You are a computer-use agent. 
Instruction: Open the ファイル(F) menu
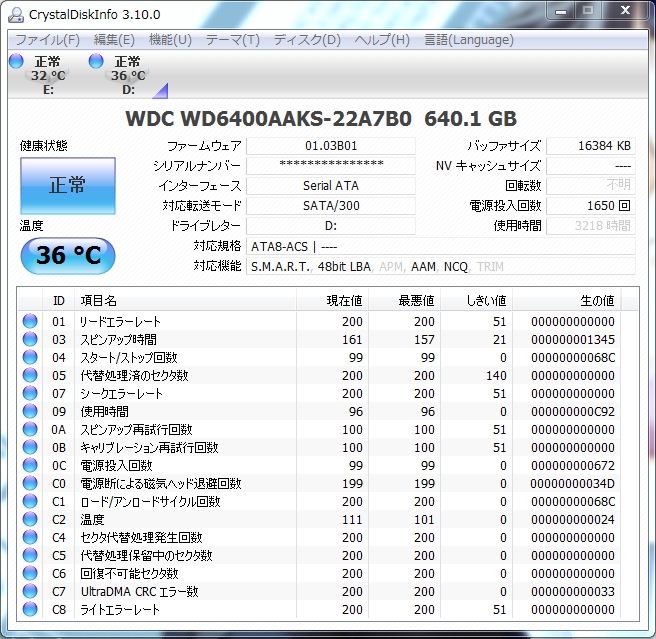click(47, 40)
